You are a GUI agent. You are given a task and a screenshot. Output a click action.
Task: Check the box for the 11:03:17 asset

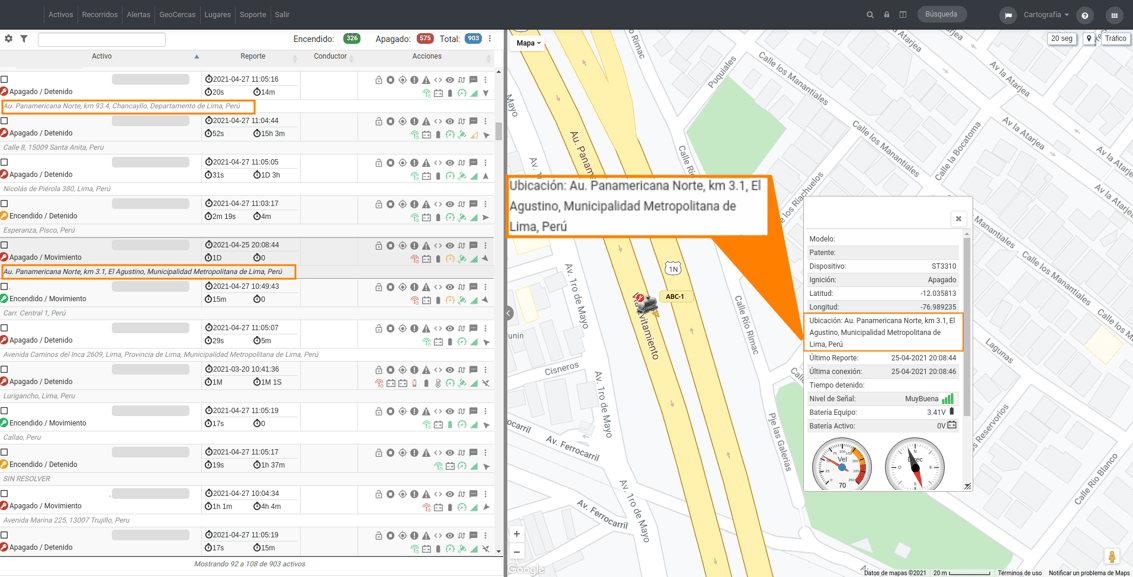4,204
